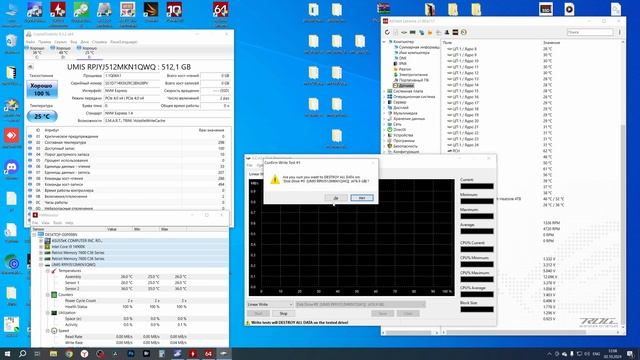Click the AIDA64 search input field

pyautogui.click(x=590, y=32)
